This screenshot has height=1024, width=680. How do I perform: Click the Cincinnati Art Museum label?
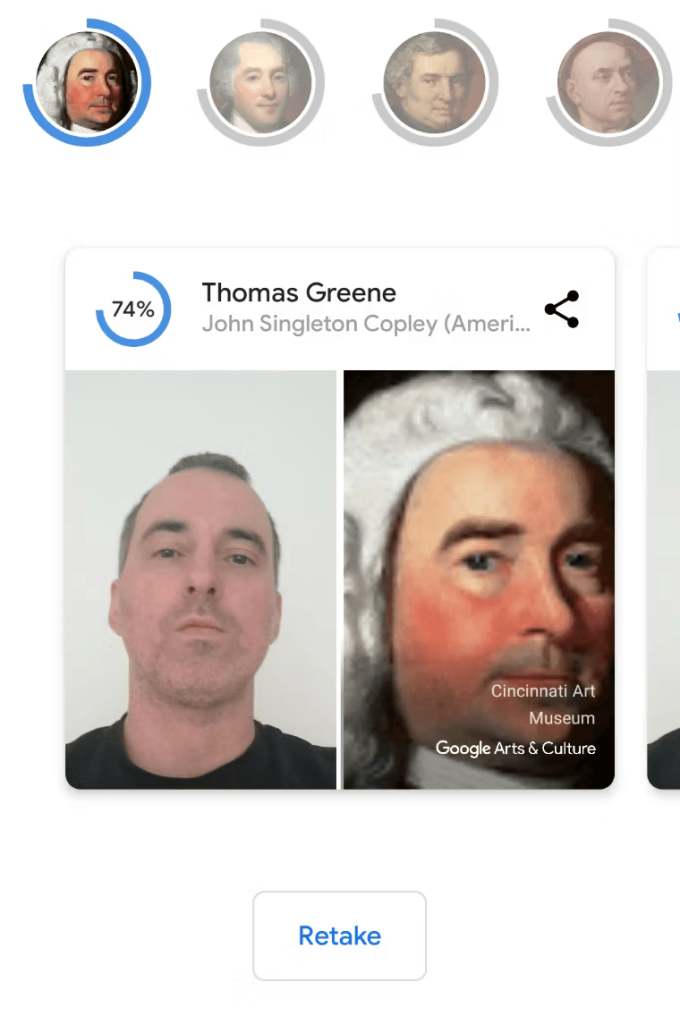tap(543, 705)
